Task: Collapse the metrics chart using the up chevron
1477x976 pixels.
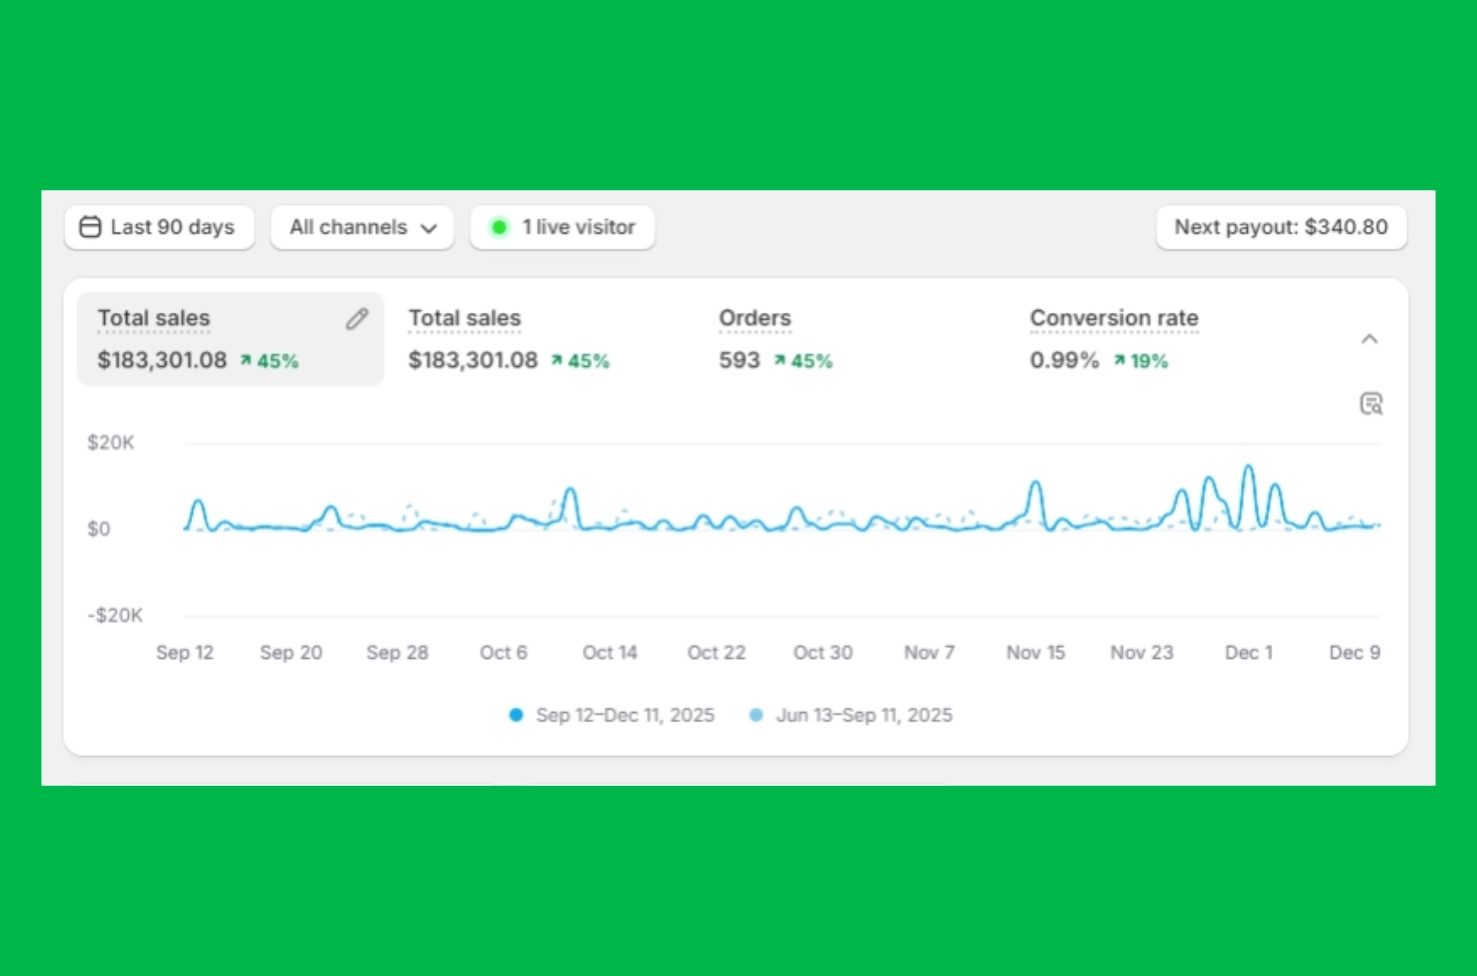Action: 1369,339
